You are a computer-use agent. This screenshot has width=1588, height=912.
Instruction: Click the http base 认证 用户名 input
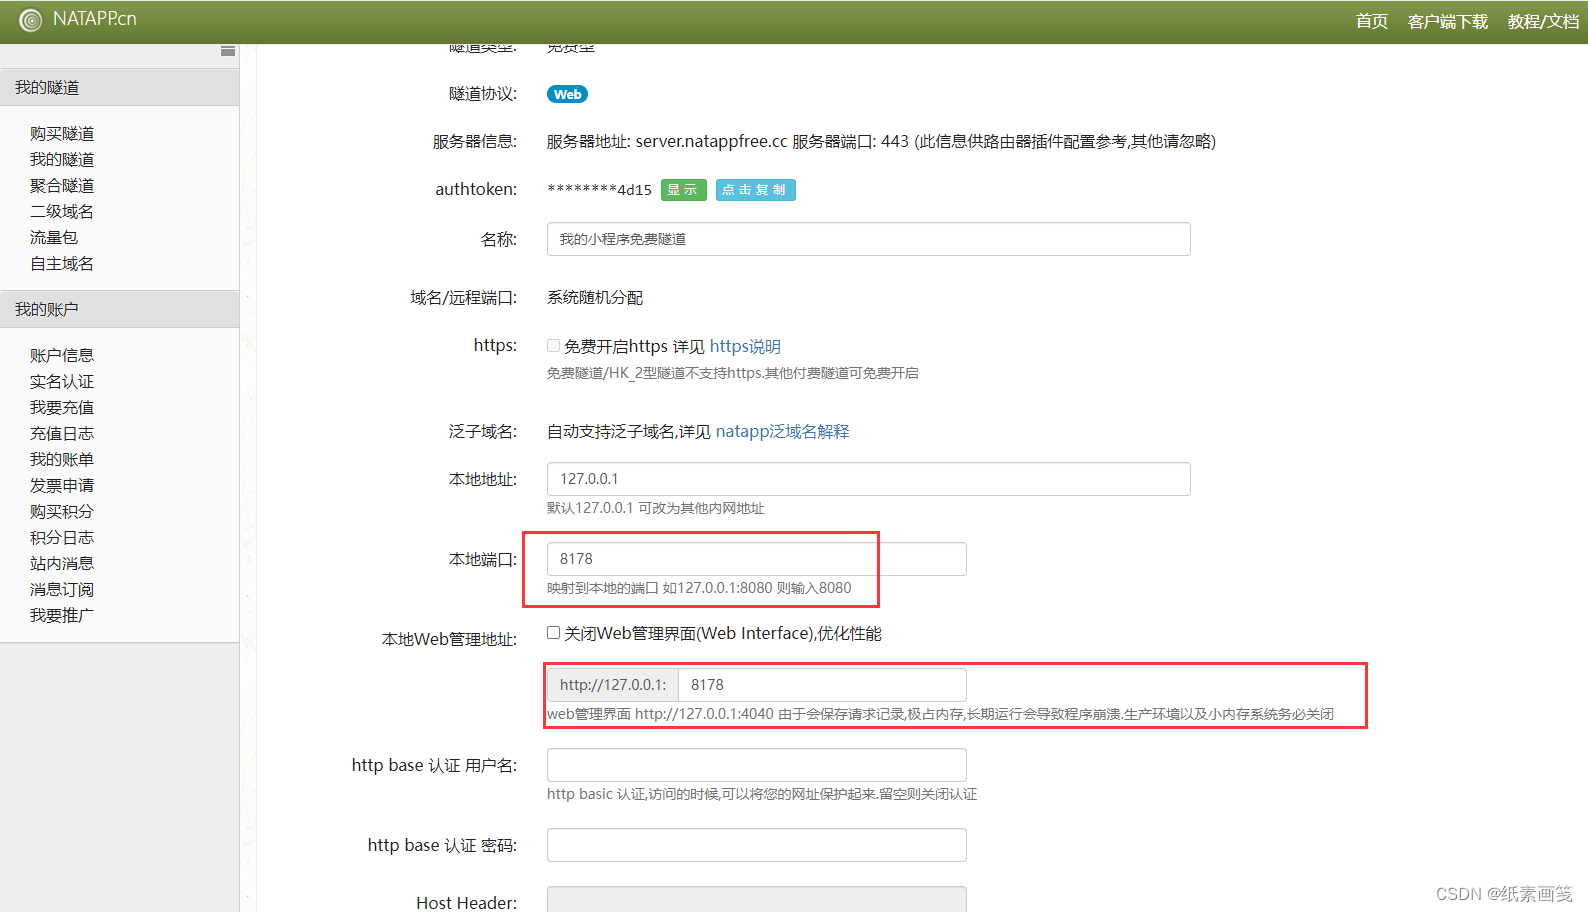pos(756,765)
